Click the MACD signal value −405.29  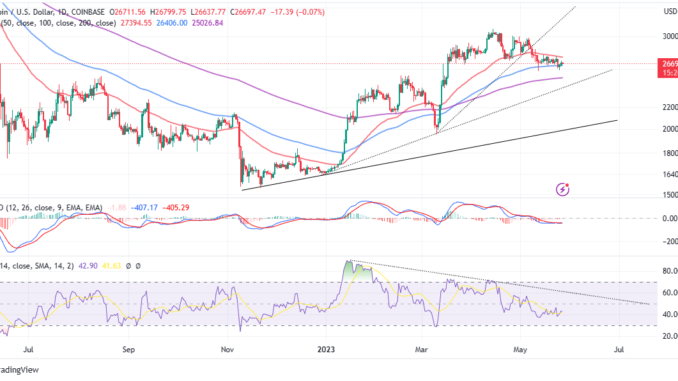[x=176, y=208]
